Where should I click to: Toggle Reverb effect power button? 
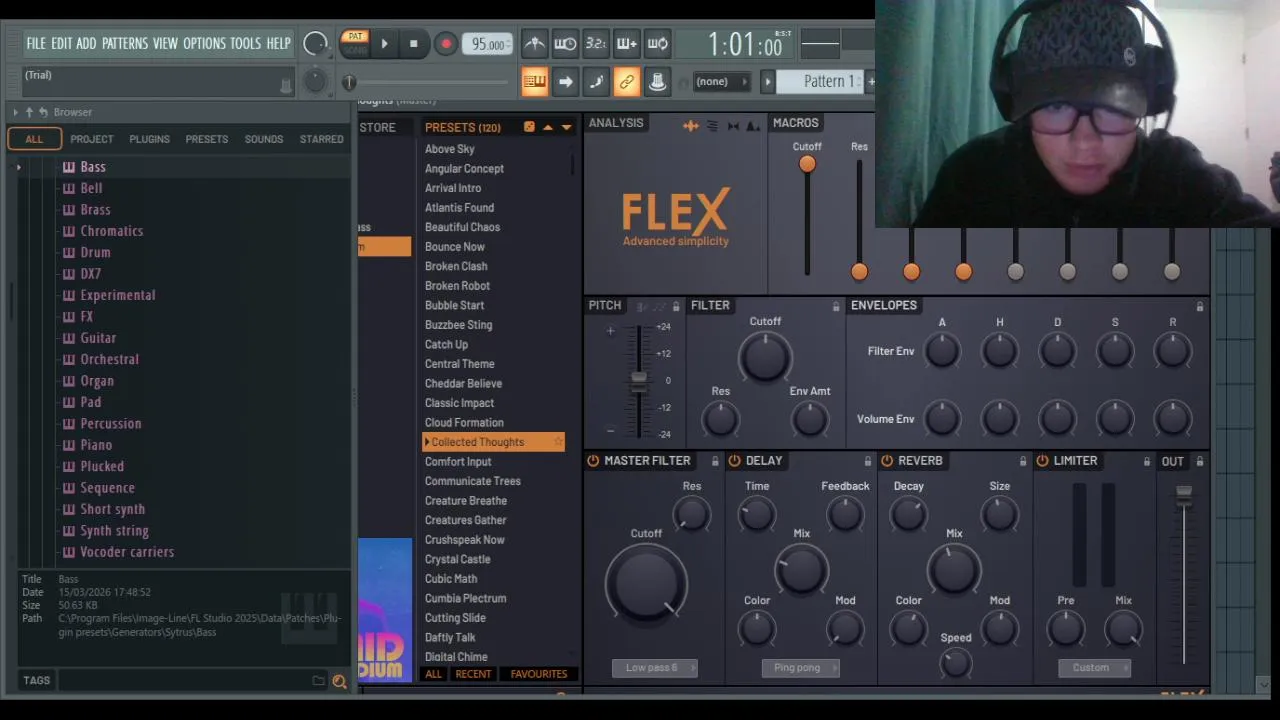(887, 461)
